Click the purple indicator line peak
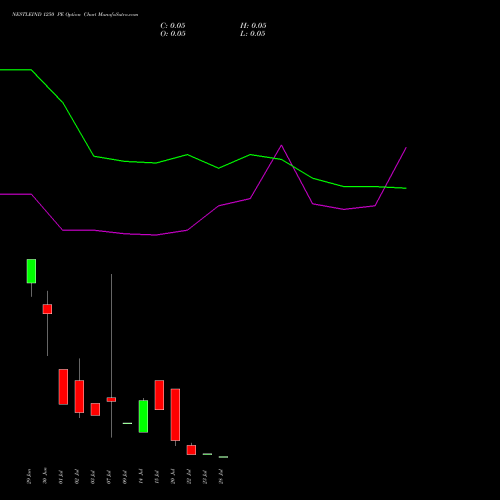500x500 pixels. (x=281, y=146)
